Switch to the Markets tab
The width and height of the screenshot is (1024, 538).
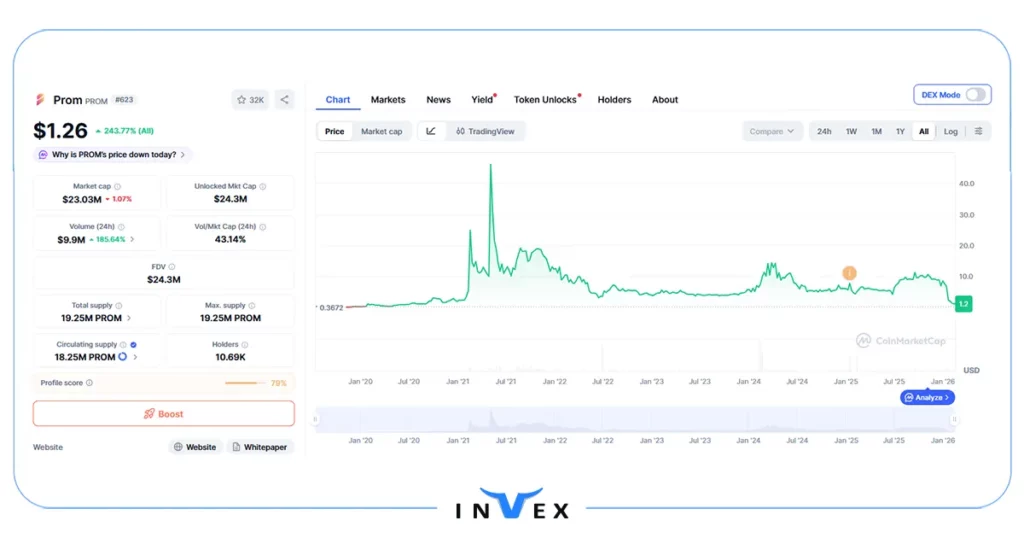(x=388, y=100)
